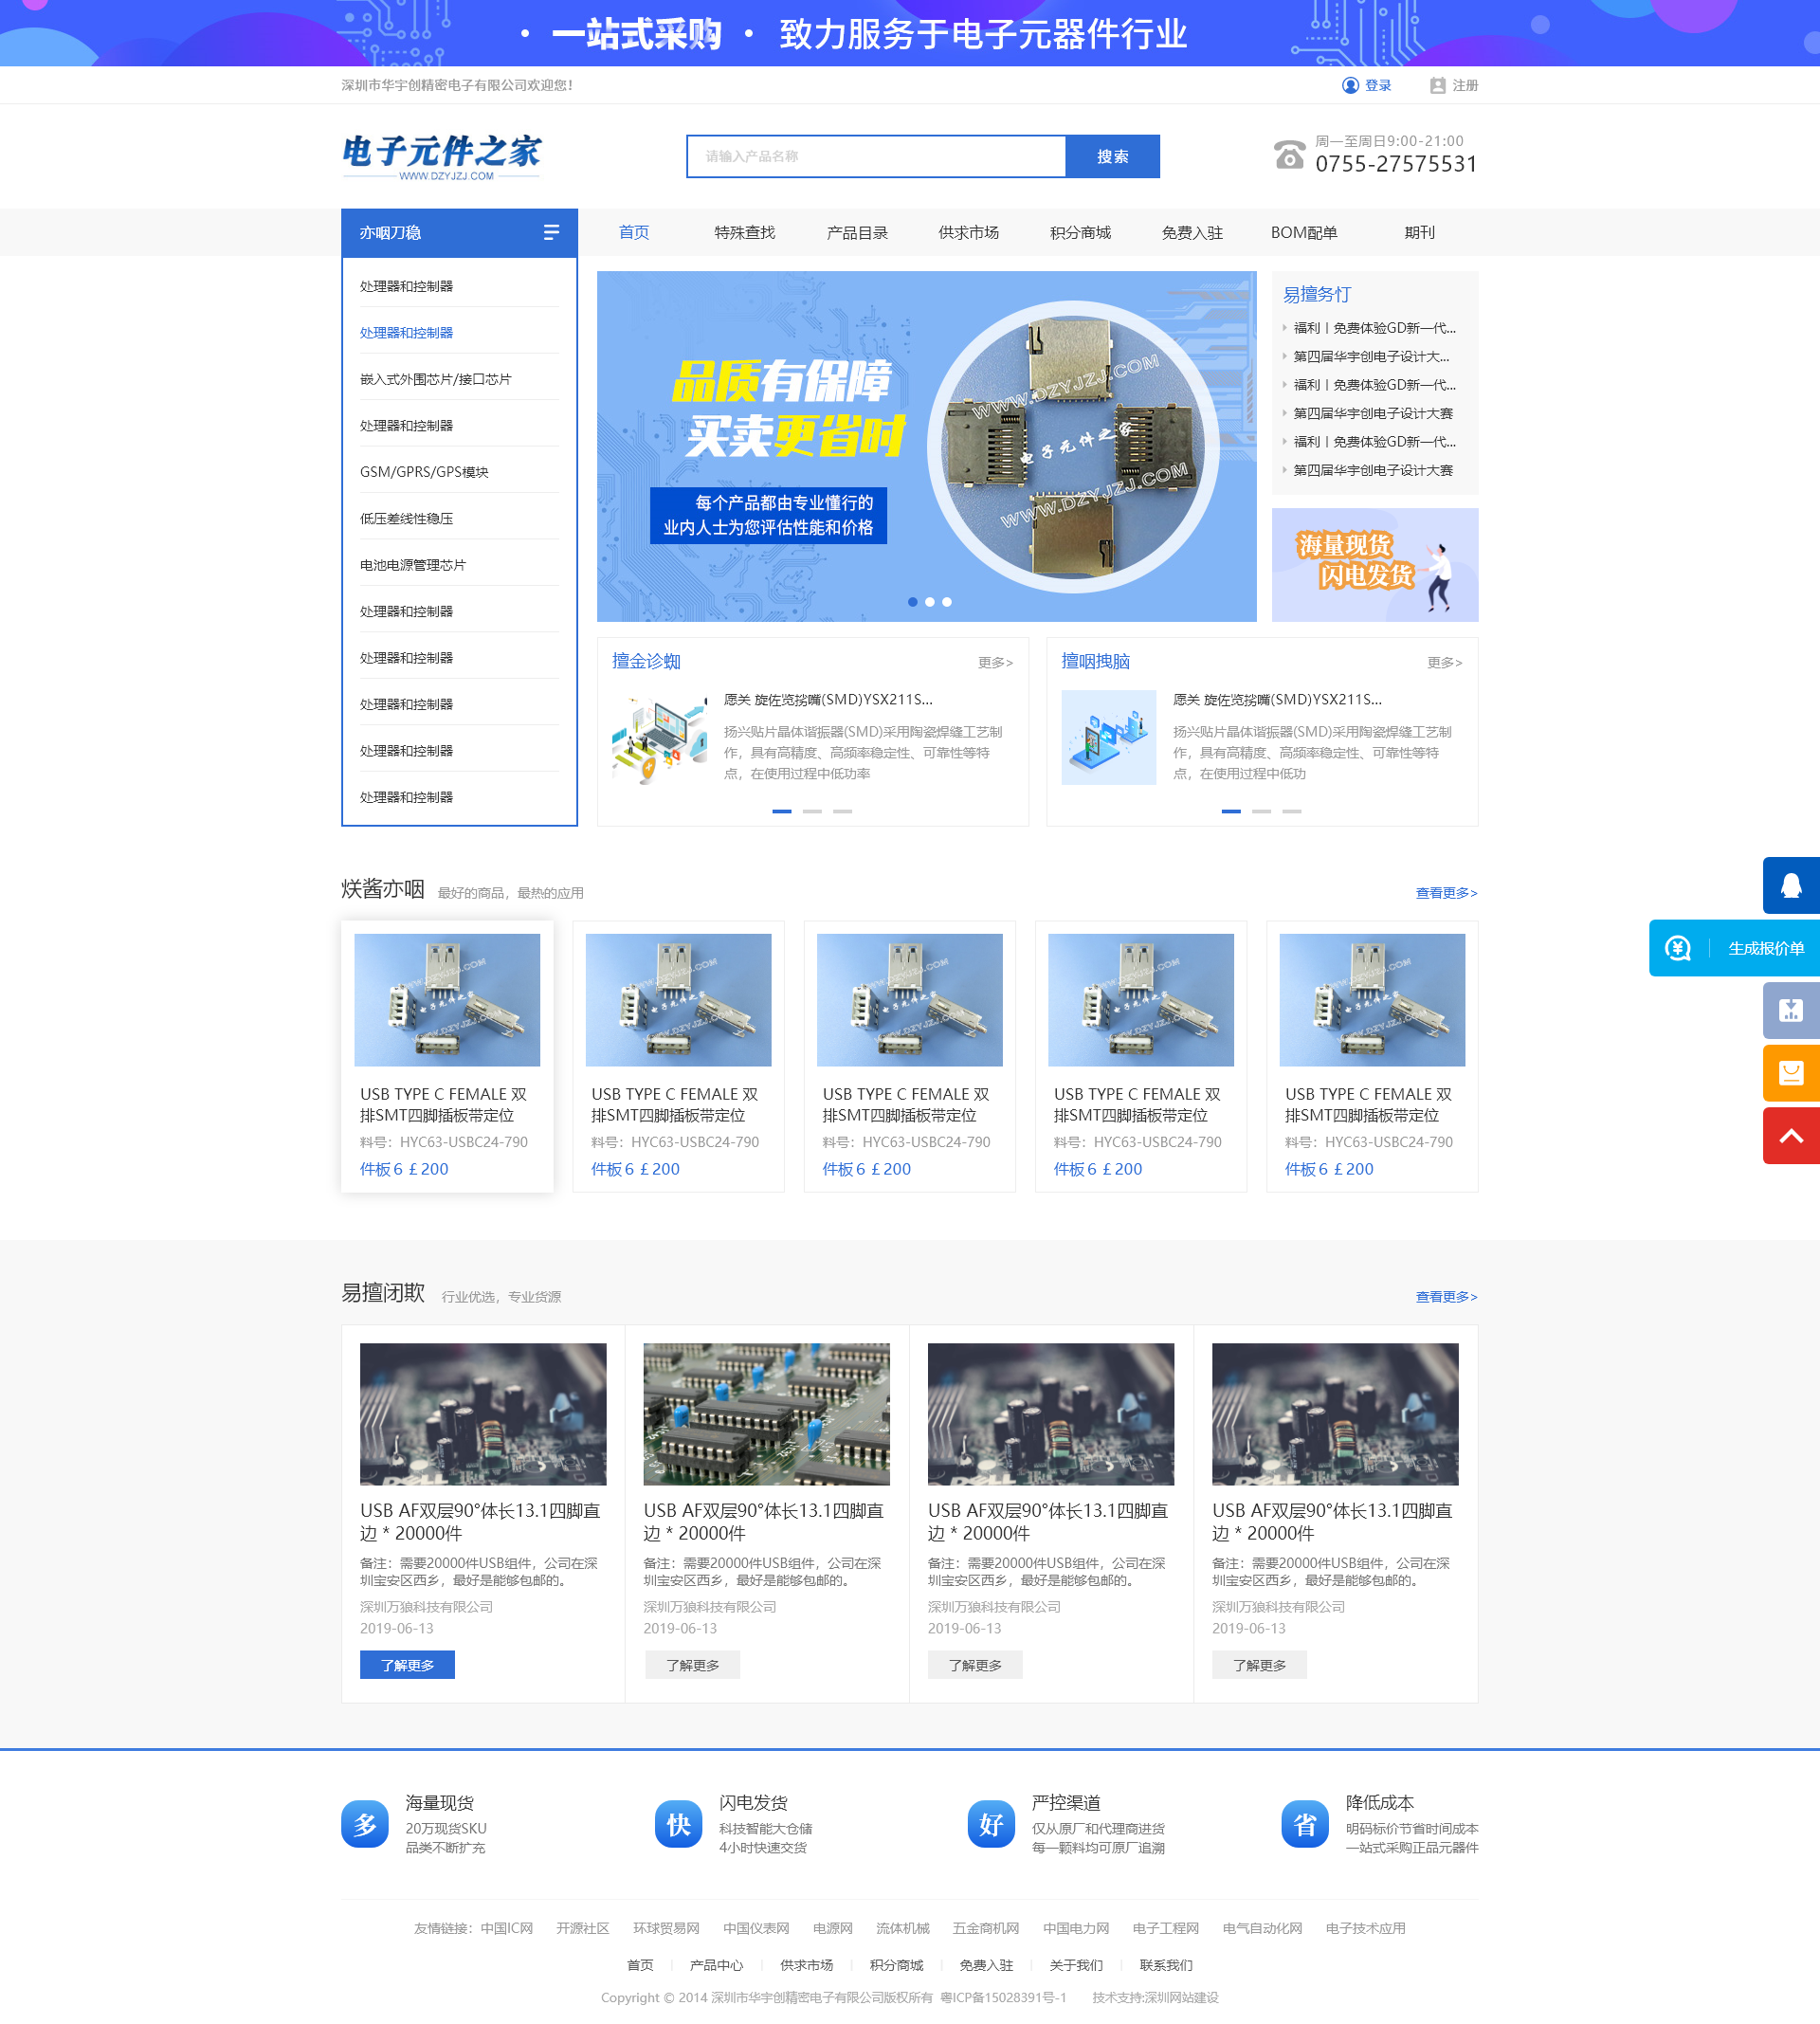Select the first banner carousel dot
The width and height of the screenshot is (1820, 2024).
912,602
